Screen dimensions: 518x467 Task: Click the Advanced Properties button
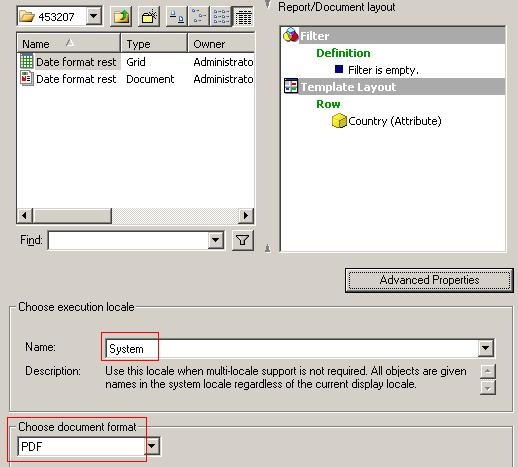click(429, 280)
